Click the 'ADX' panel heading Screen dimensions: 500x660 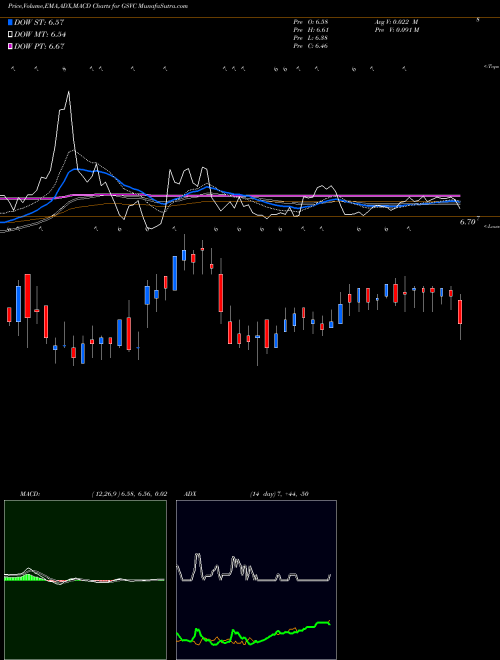pyautogui.click(x=190, y=494)
